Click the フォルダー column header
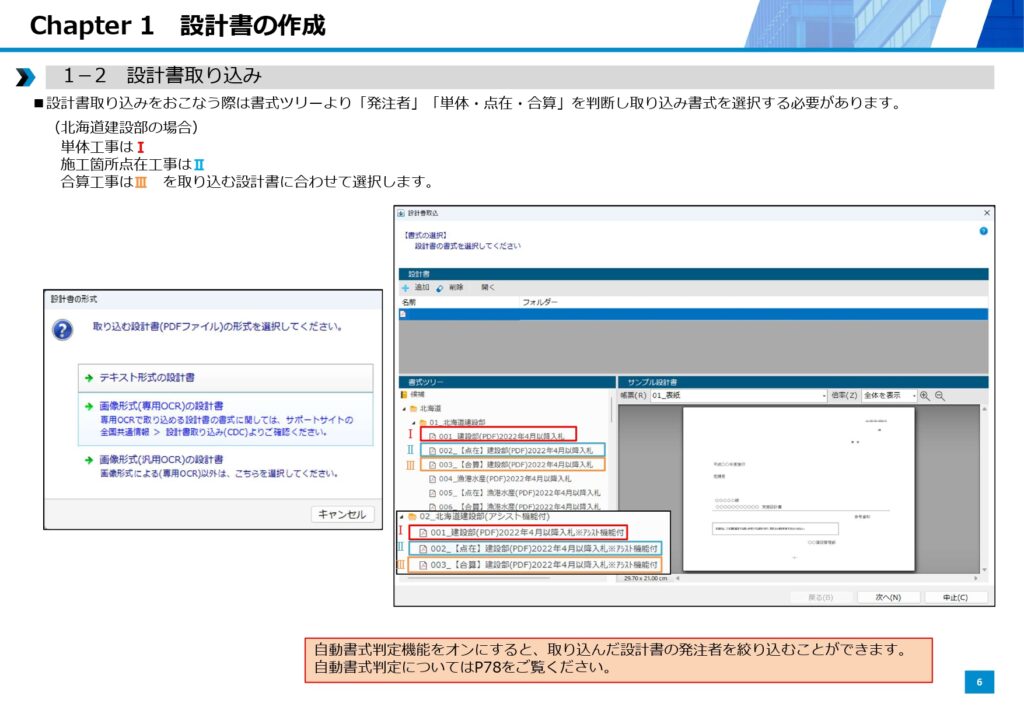 pyautogui.click(x=540, y=301)
